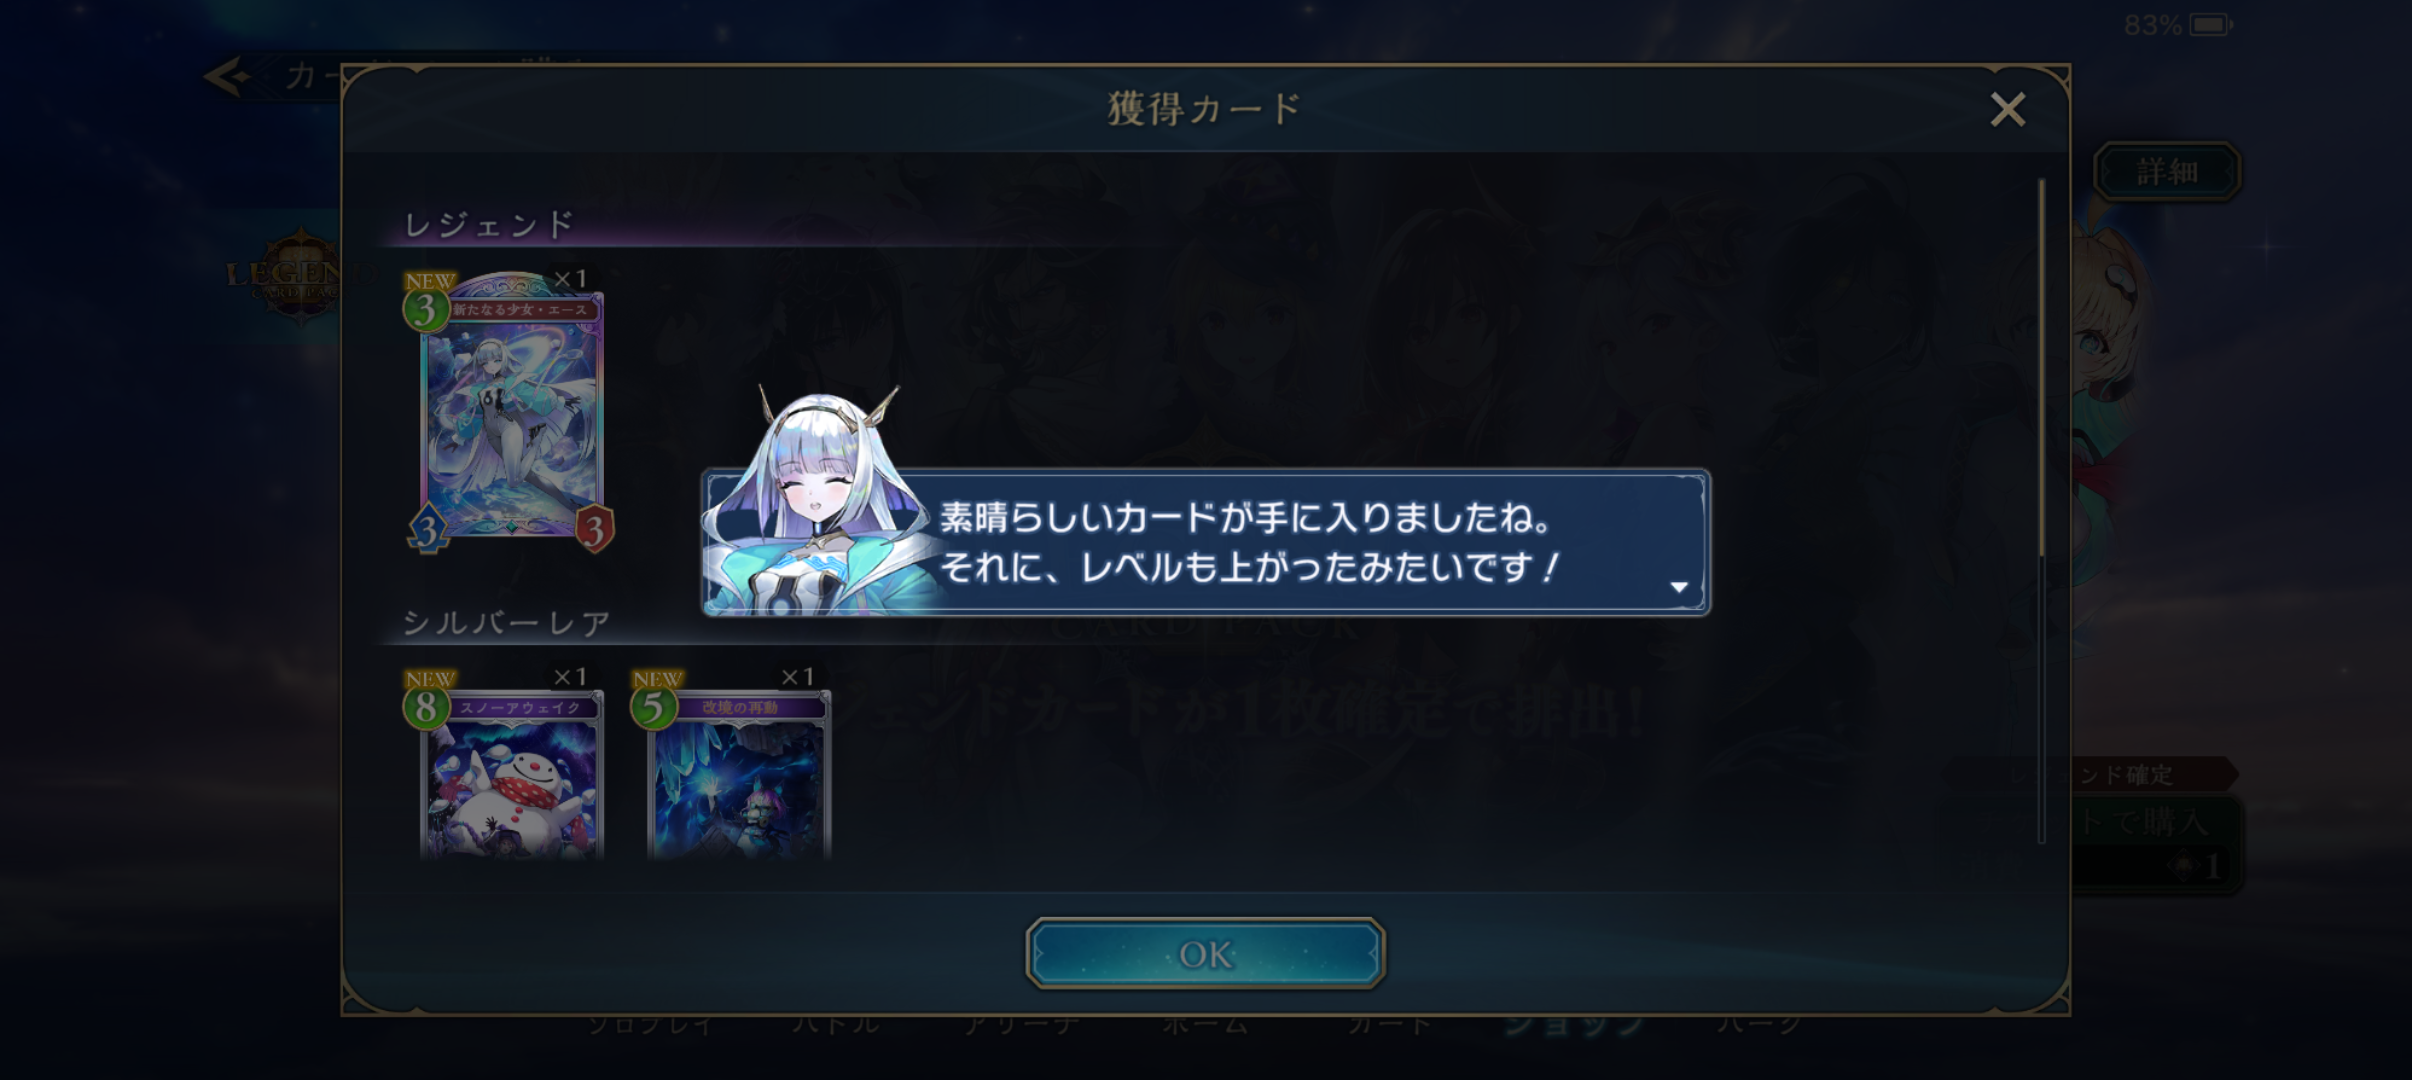The height and width of the screenshot is (1080, 2412).
Task: Open the 新たなる少女・エース legend card
Action: (511, 412)
